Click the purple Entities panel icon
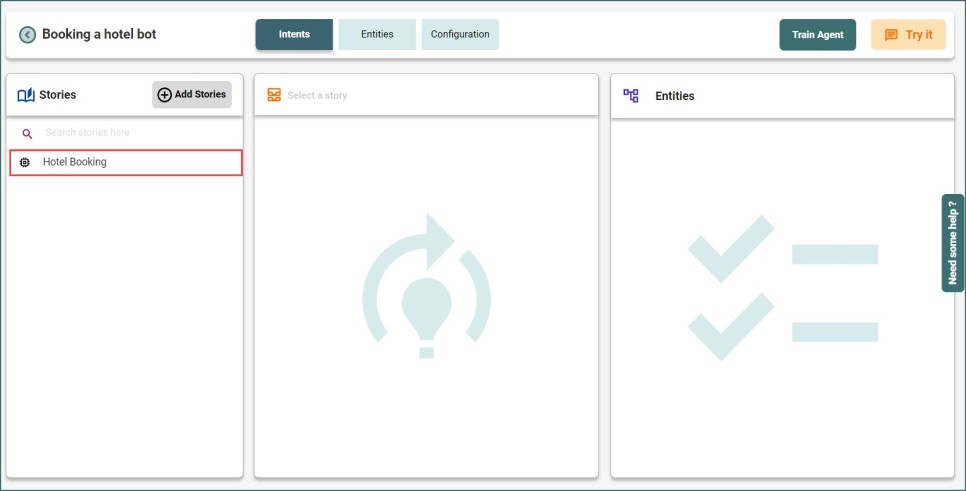The image size is (966, 491). 631,95
